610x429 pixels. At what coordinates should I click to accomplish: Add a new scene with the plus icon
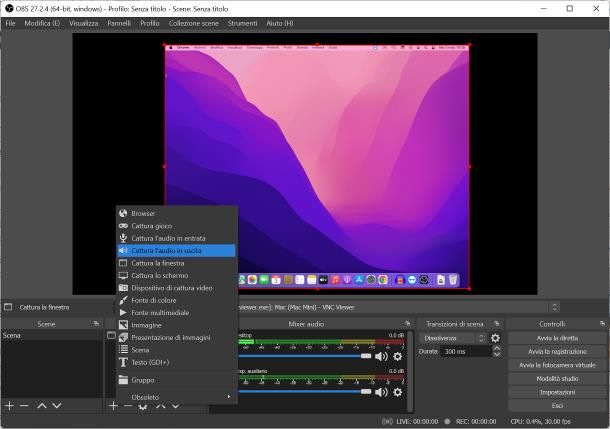[9, 406]
